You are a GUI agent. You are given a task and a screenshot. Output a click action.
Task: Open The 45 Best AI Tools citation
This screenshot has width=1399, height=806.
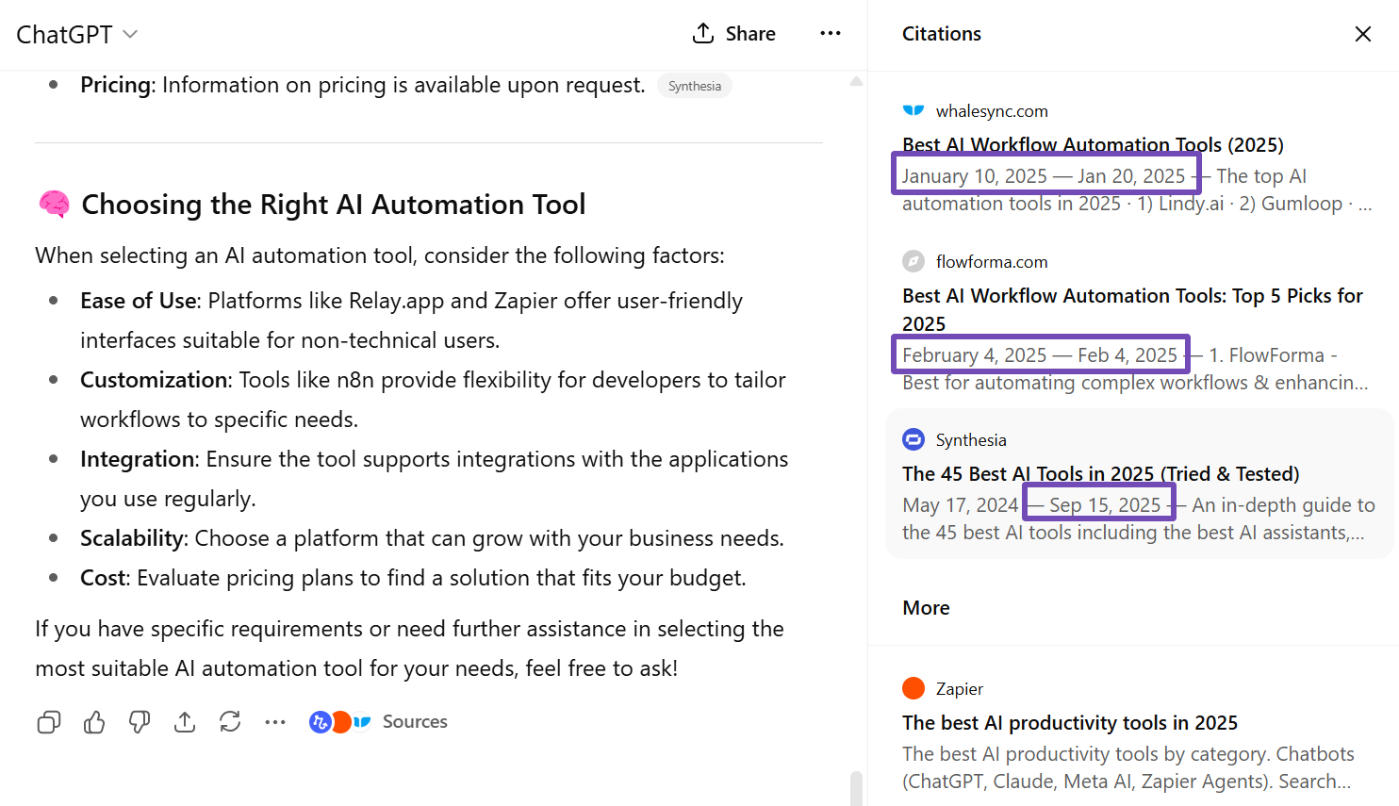[1100, 474]
